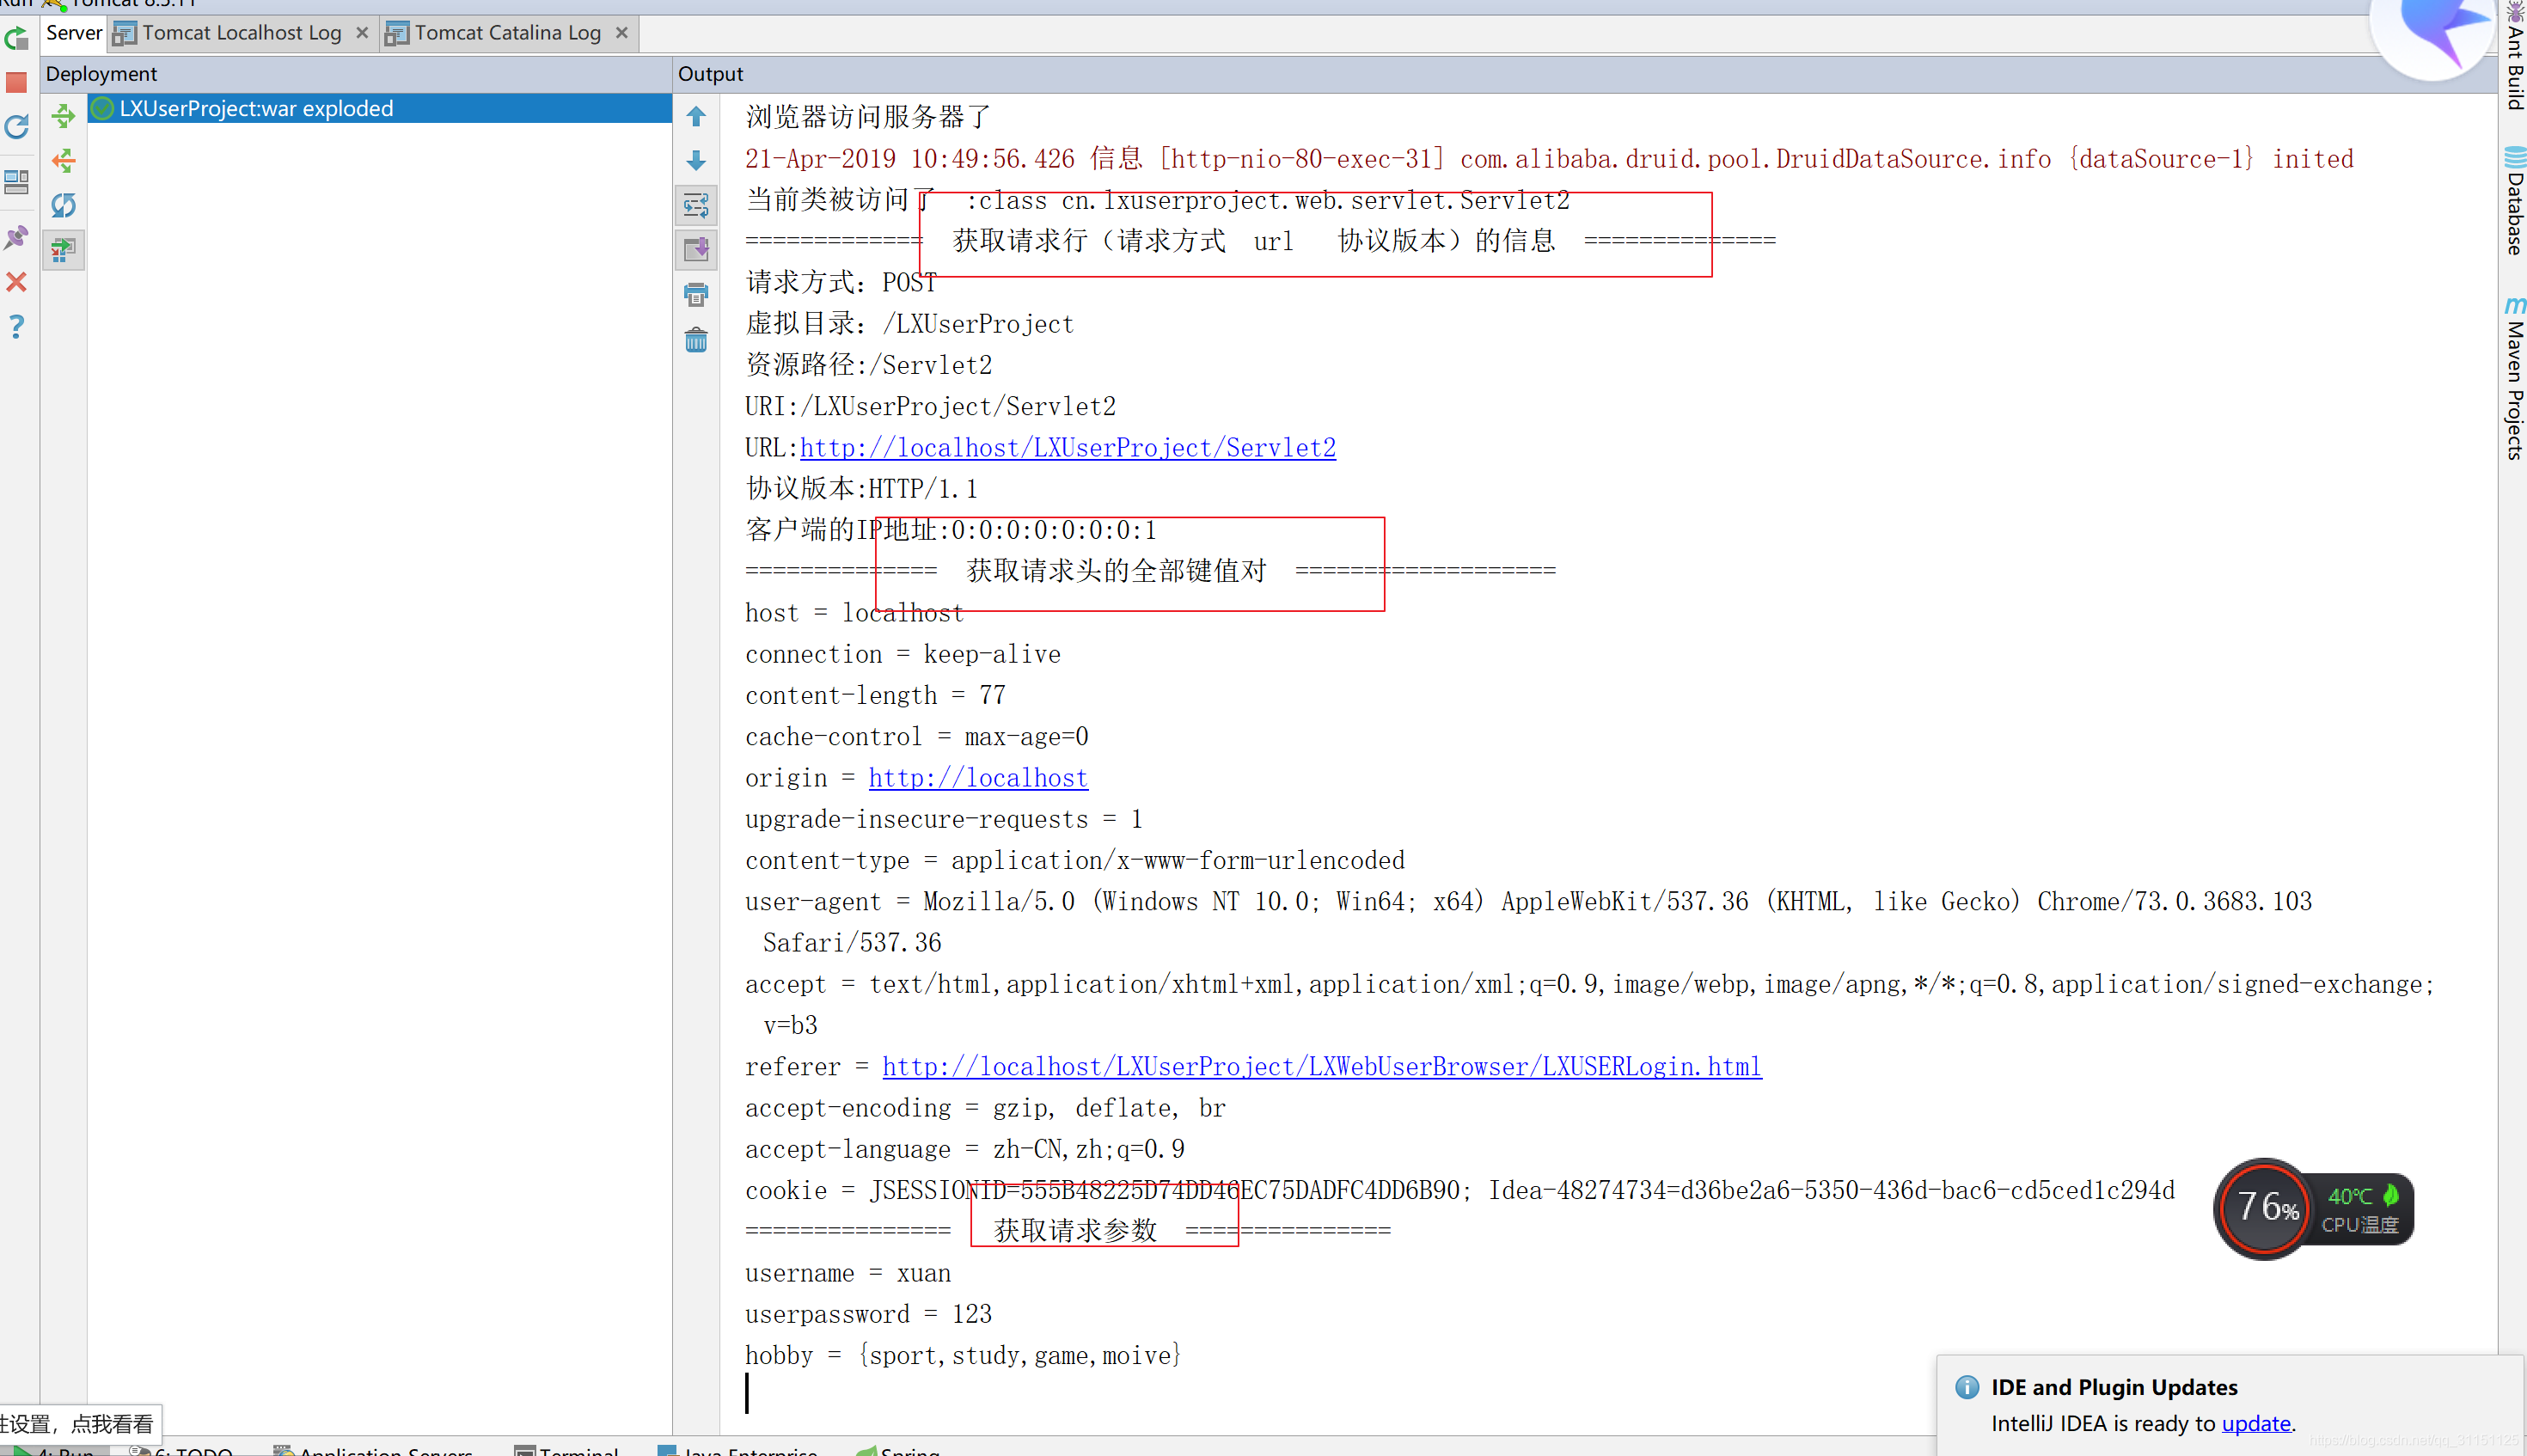Click the 'userpassword = 123' line
Viewport: 2527px width, 1456px height.
tap(868, 1315)
